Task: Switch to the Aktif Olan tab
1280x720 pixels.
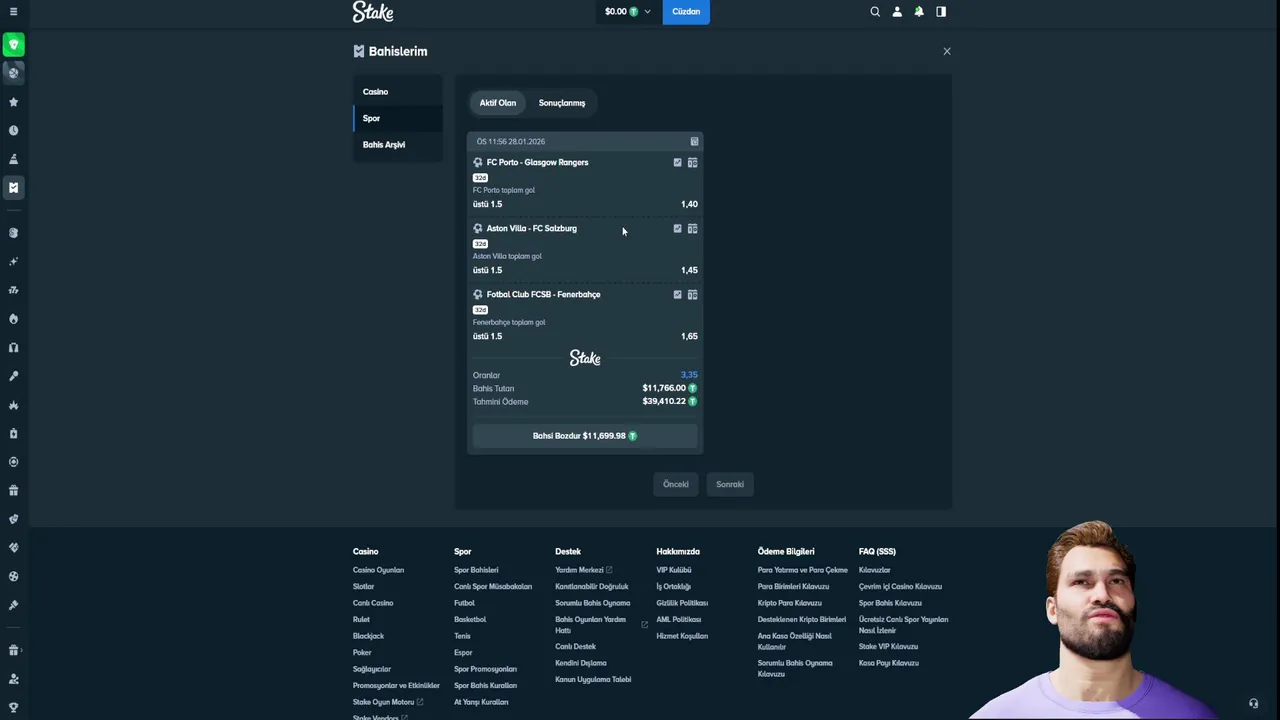Action: point(498,103)
